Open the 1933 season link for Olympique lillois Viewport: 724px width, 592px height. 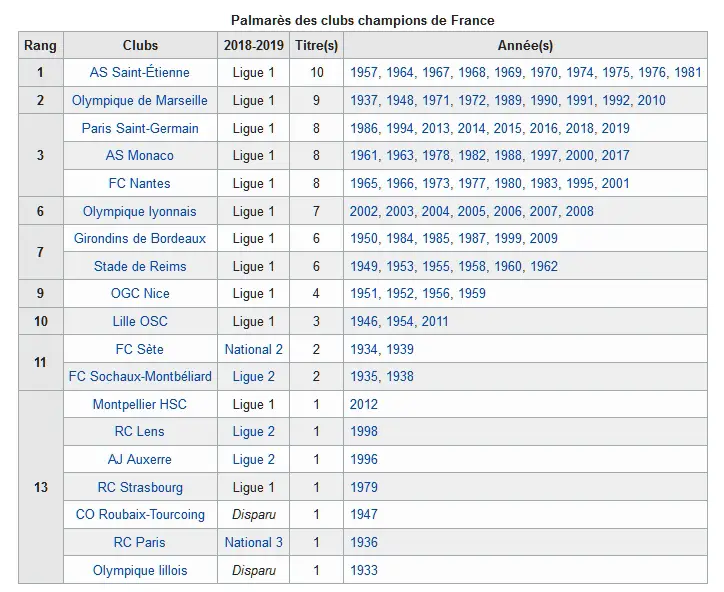click(x=364, y=570)
